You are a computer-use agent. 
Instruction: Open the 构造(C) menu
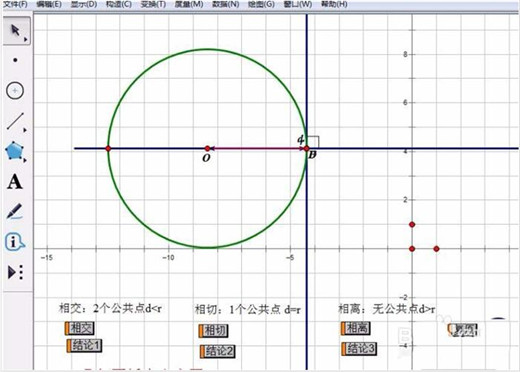[118, 4]
